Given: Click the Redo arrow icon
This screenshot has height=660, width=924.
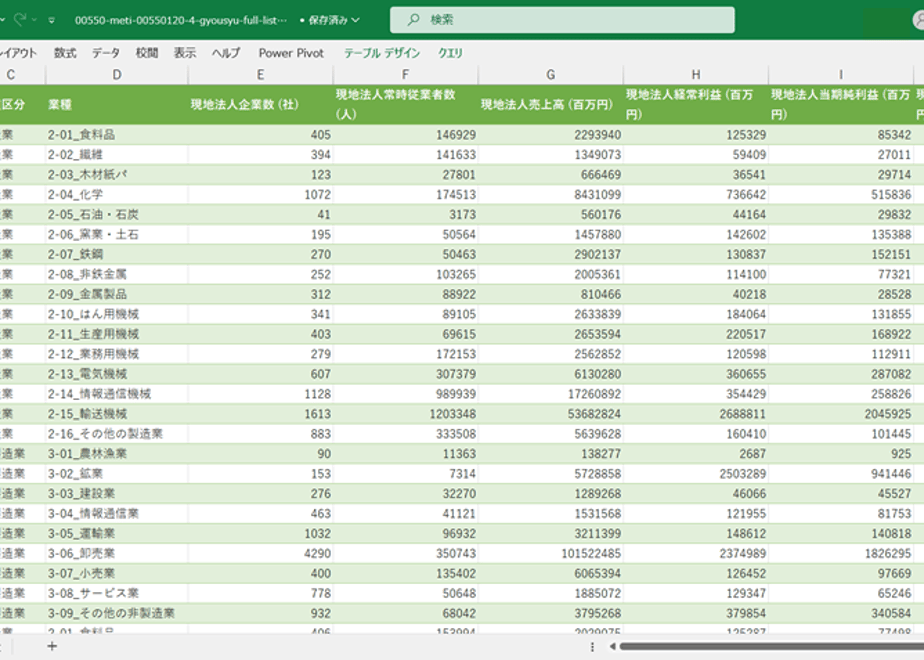Looking at the screenshot, I should [21, 19].
